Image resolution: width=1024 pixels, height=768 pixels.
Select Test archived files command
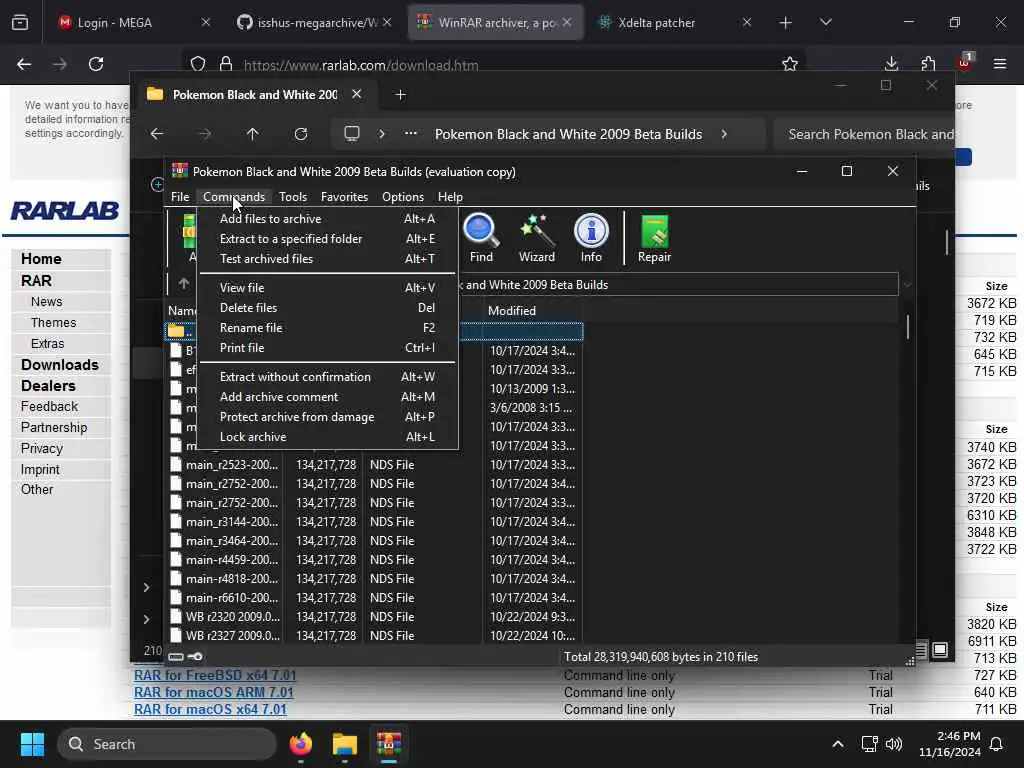327,259
